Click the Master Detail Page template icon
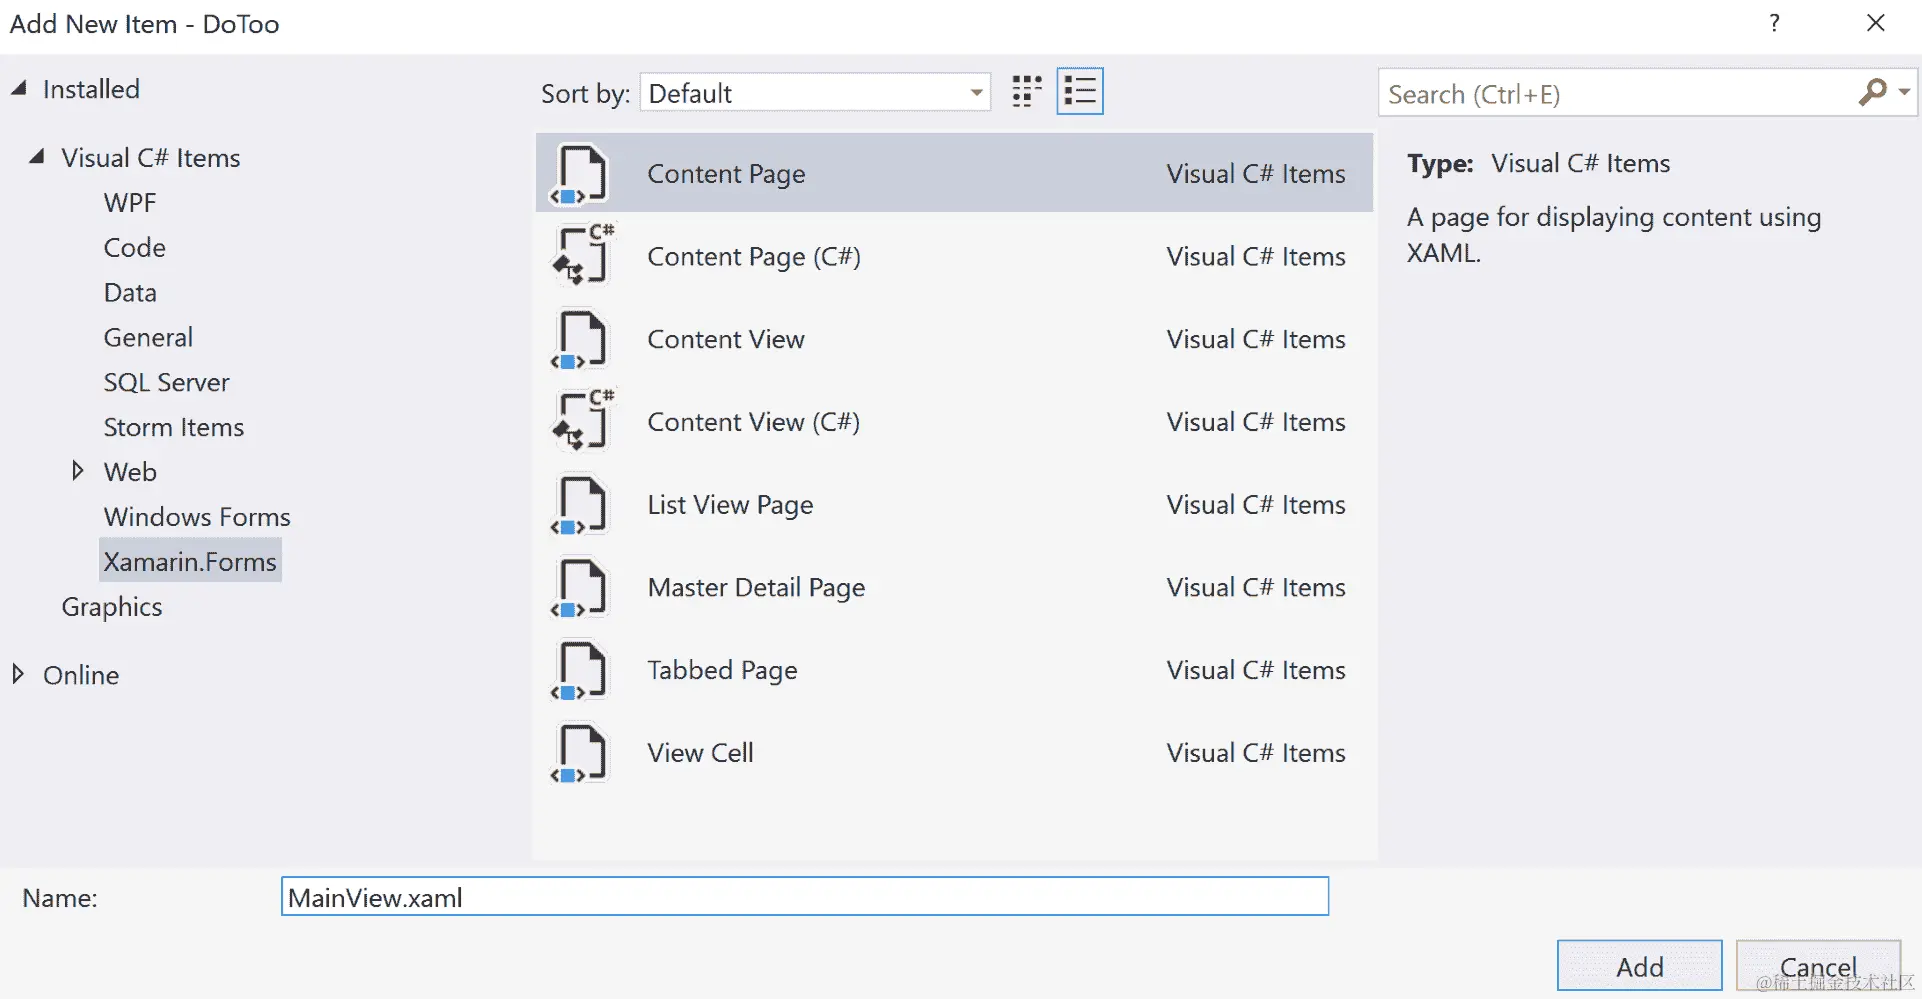 (579, 588)
